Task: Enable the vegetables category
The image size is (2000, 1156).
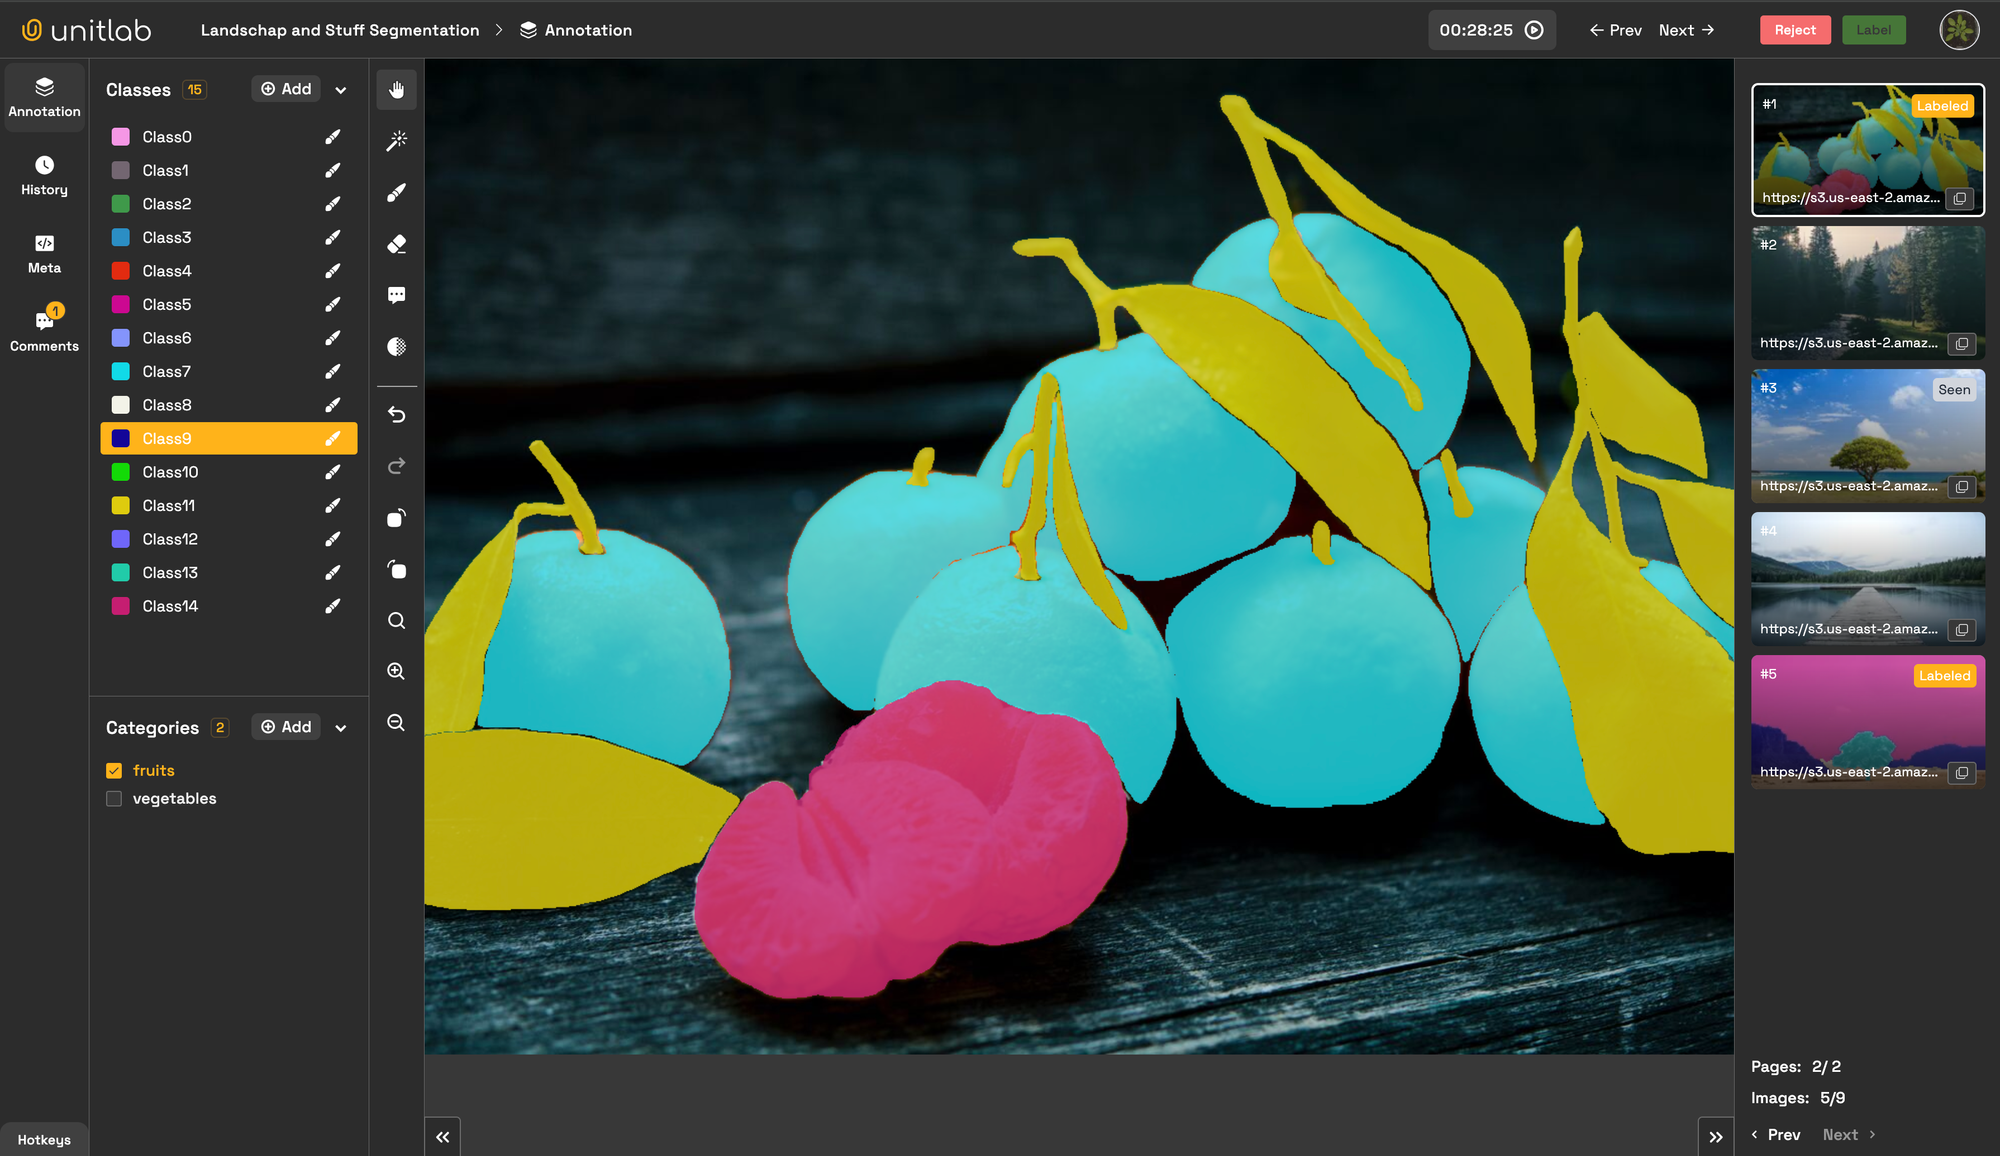Action: coord(114,798)
